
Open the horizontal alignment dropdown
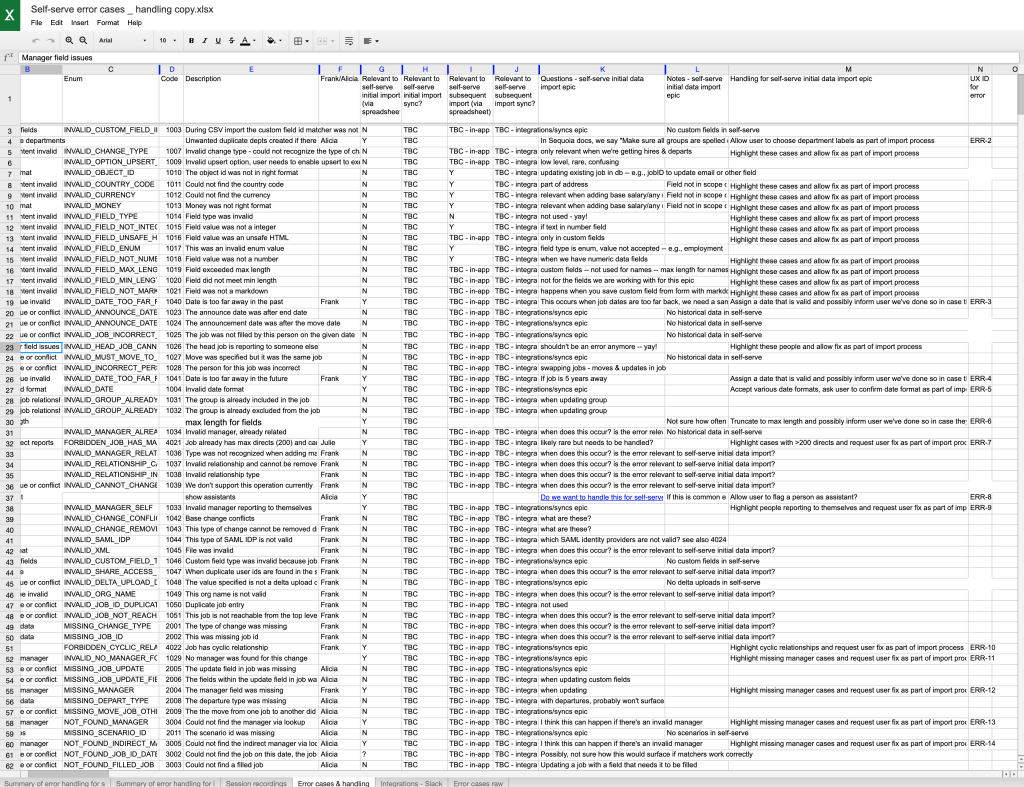tap(375, 41)
